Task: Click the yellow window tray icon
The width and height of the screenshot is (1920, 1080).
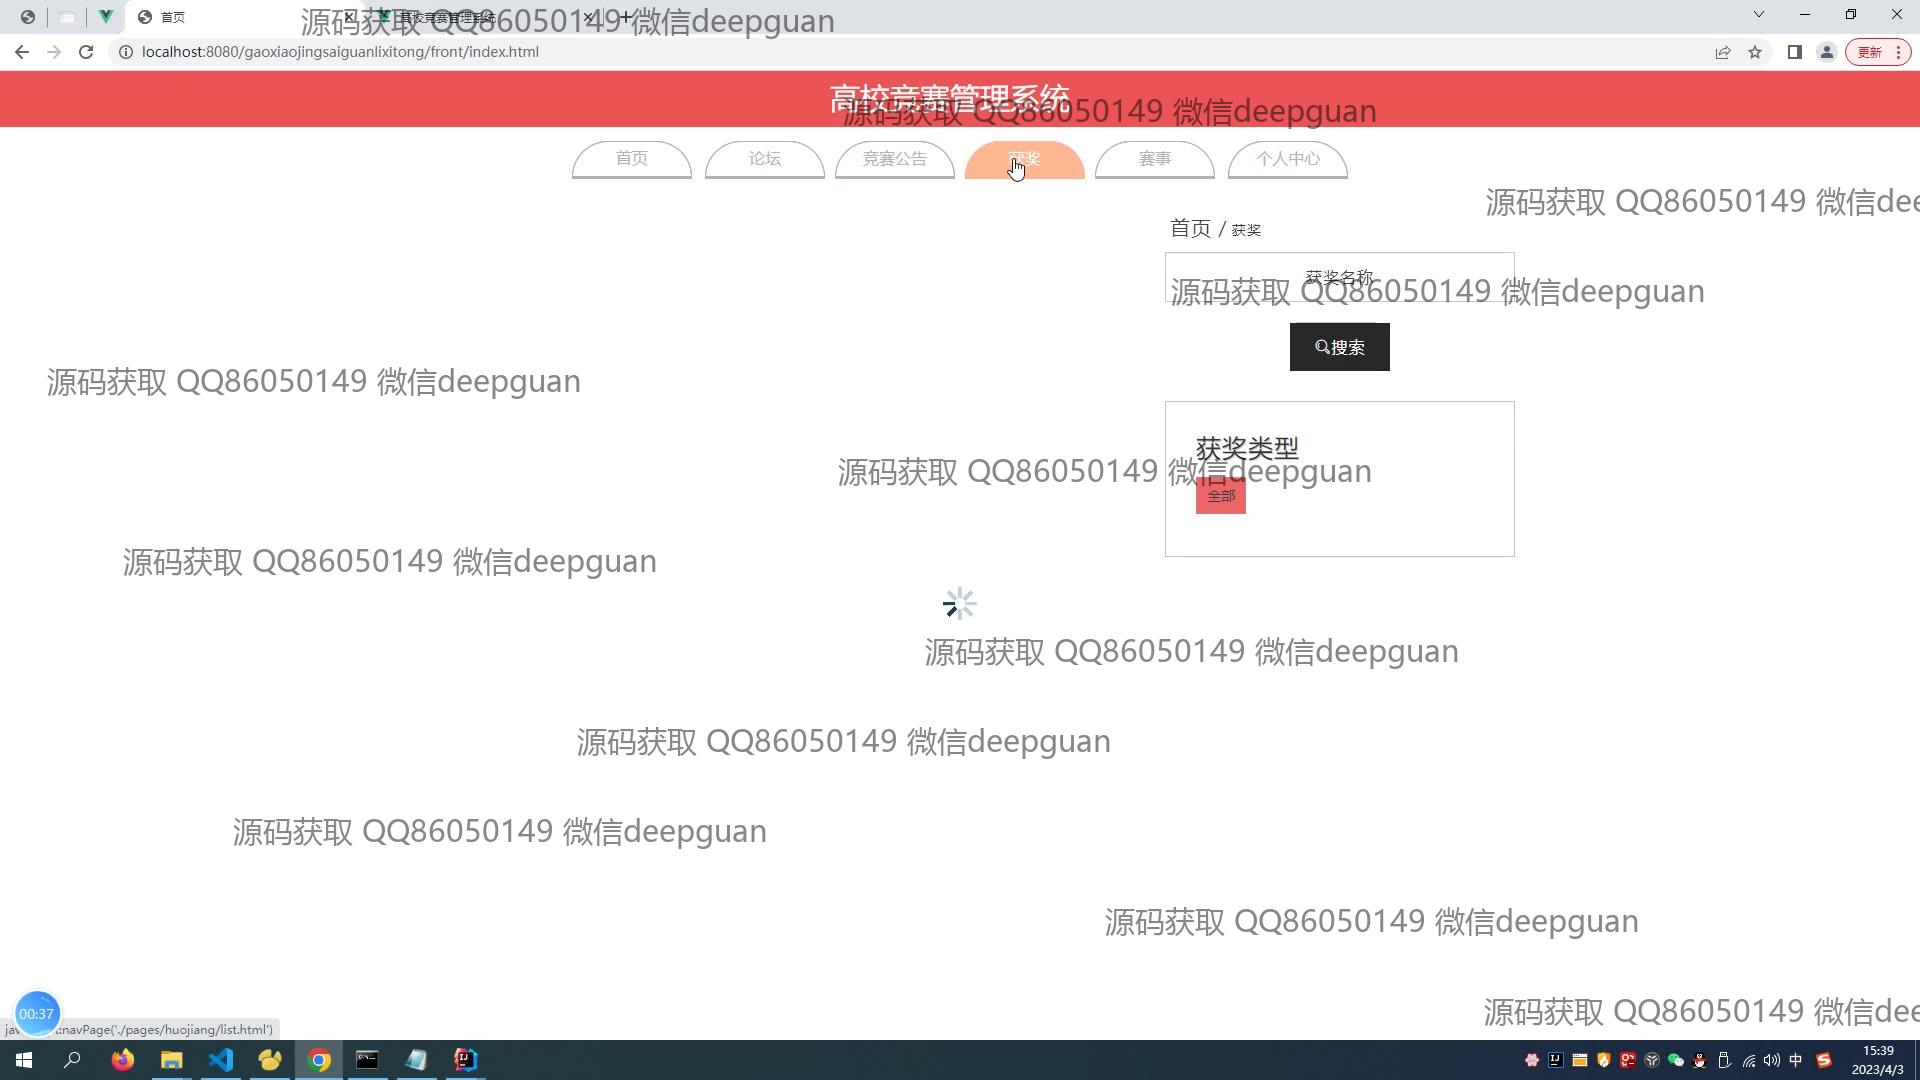Action: [x=1580, y=1060]
